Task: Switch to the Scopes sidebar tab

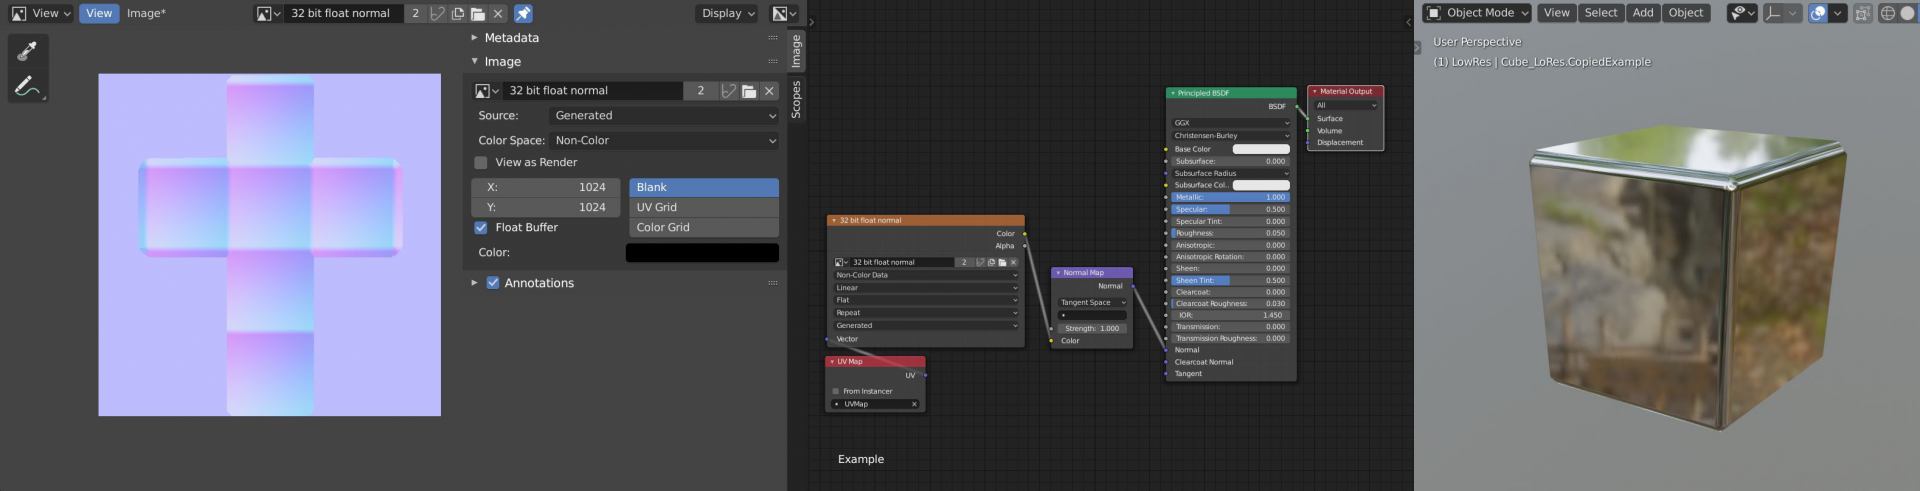Action: click(796, 100)
